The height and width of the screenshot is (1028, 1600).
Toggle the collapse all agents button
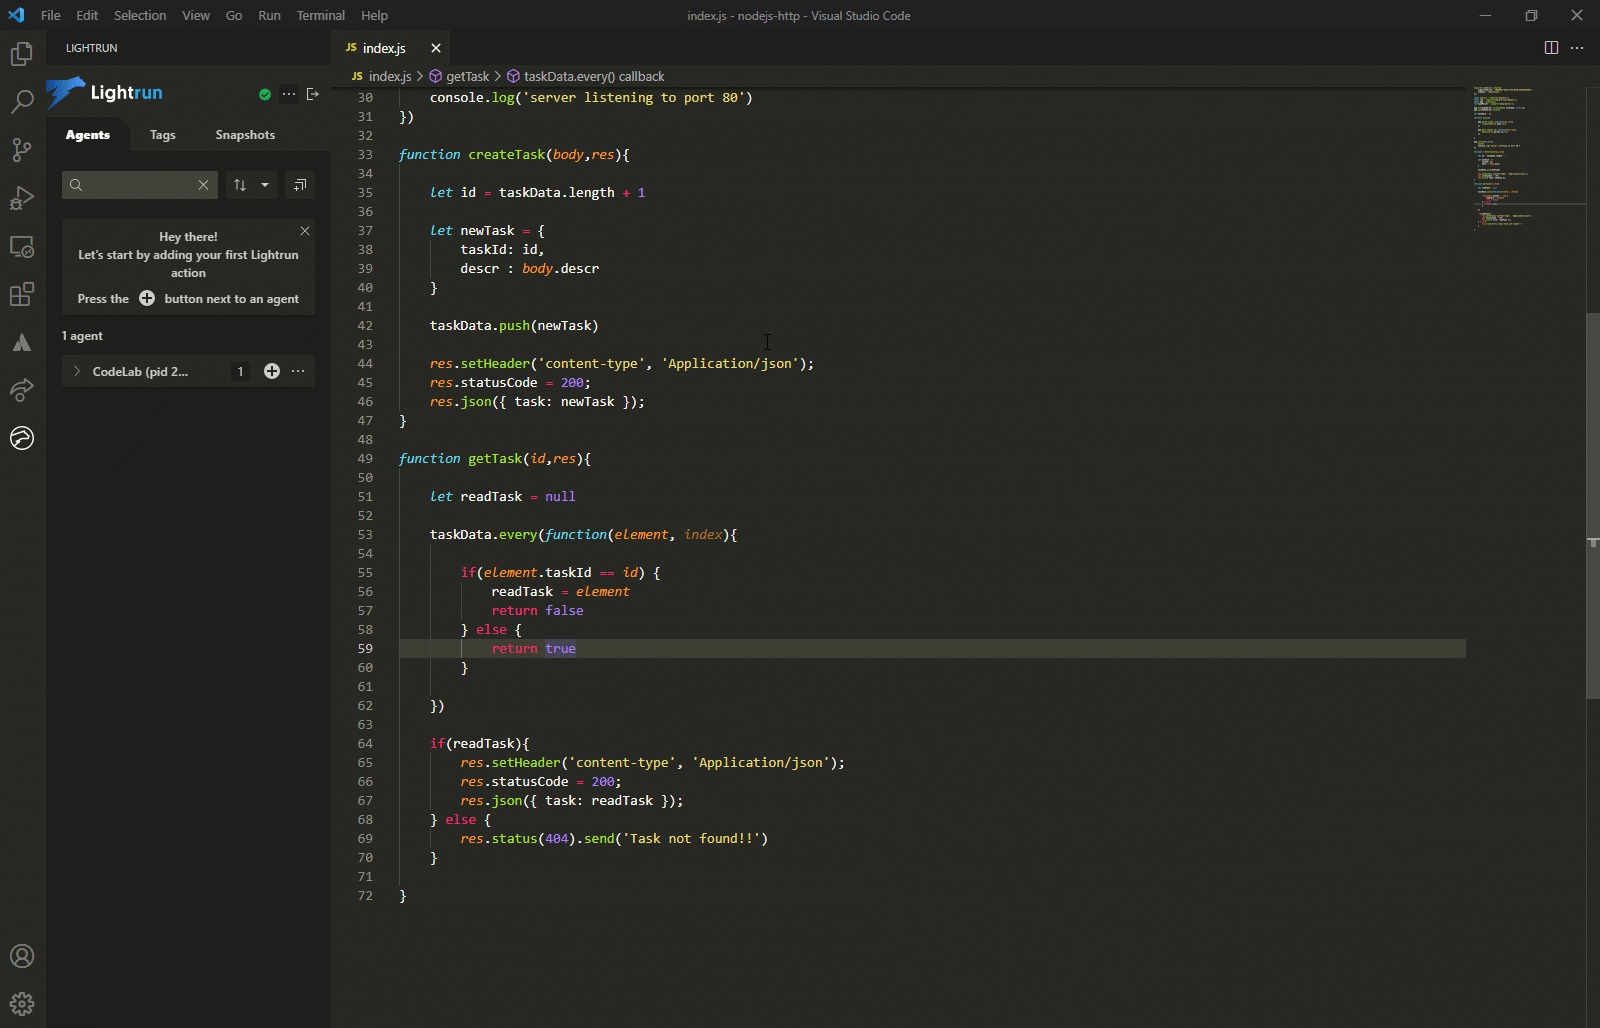[300, 185]
